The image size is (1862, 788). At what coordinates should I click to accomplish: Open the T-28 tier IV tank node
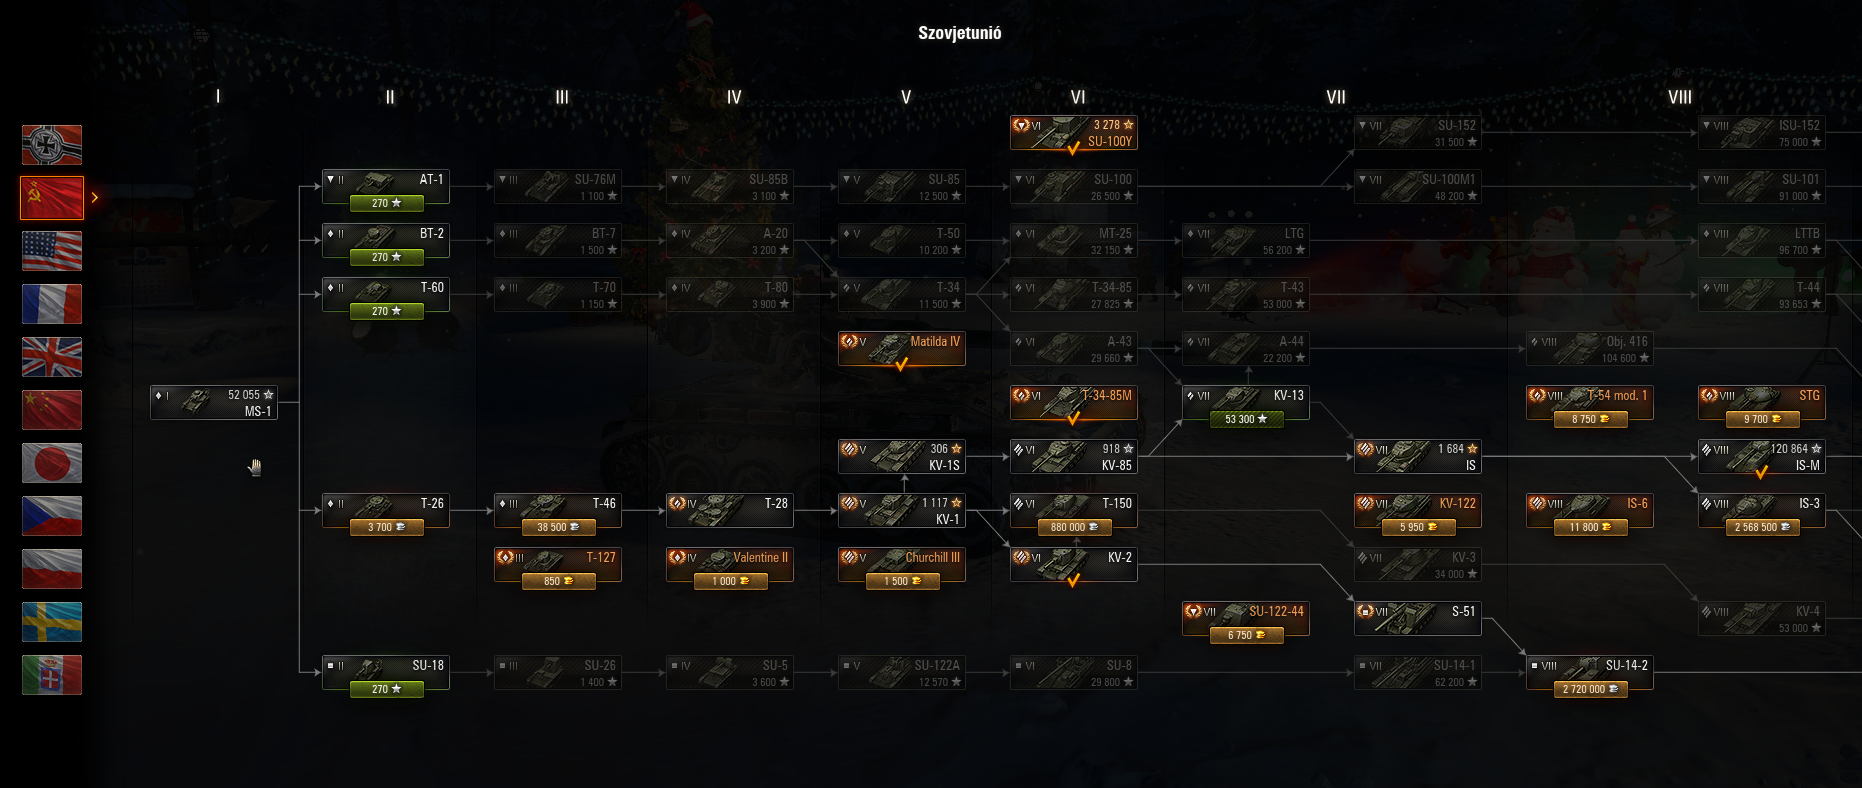click(730, 511)
